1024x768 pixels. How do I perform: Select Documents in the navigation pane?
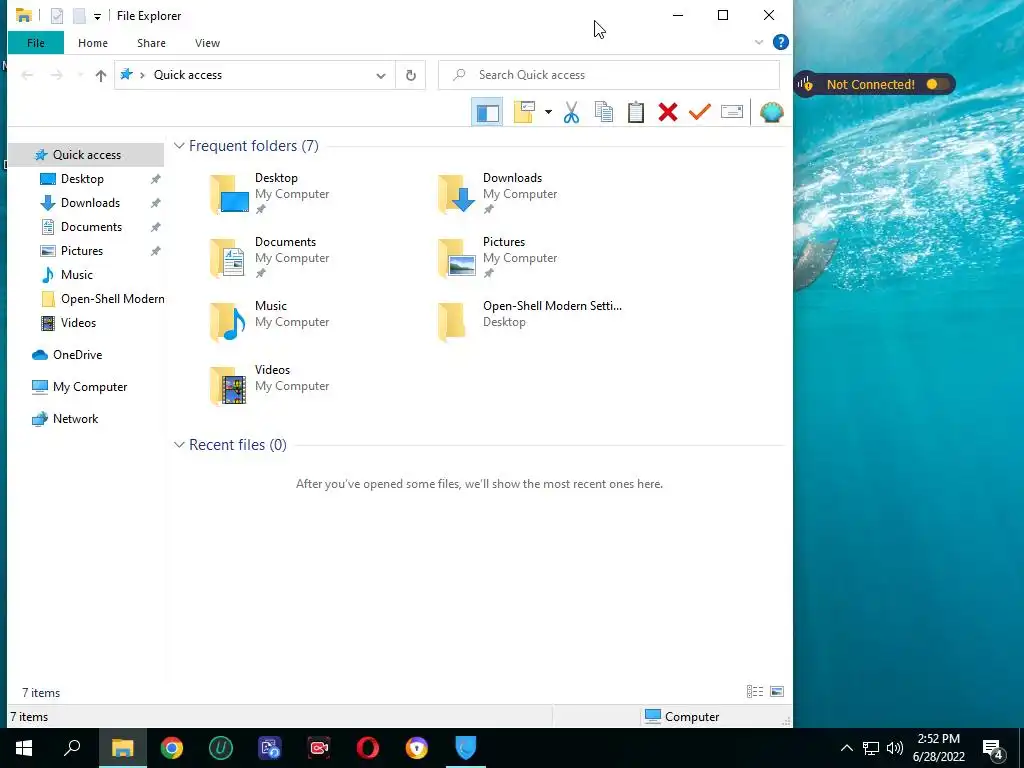pos(91,227)
